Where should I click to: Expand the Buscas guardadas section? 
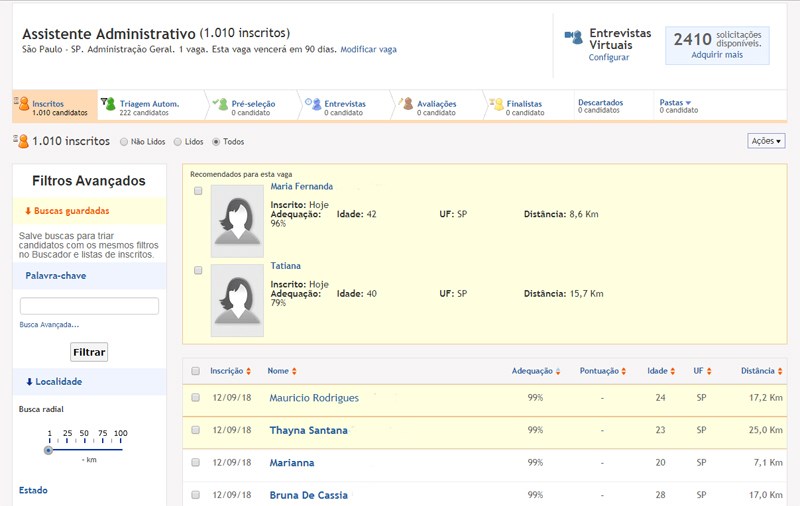pyautogui.click(x=89, y=211)
